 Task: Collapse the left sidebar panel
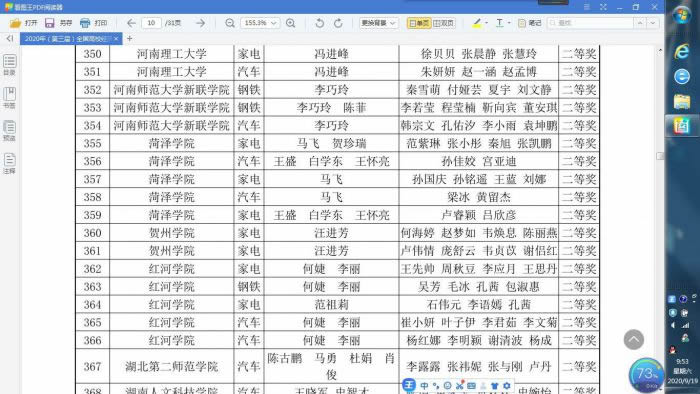pos(9,39)
